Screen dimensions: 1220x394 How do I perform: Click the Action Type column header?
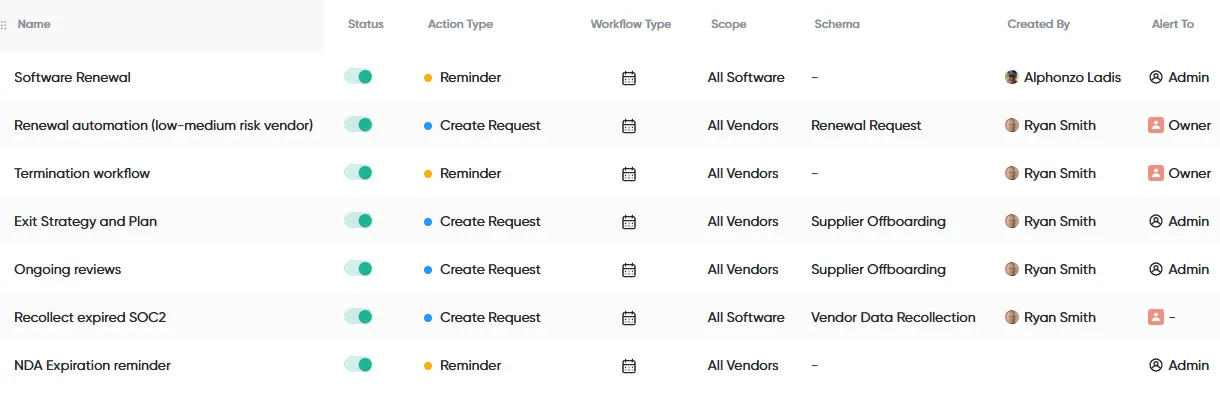click(460, 24)
